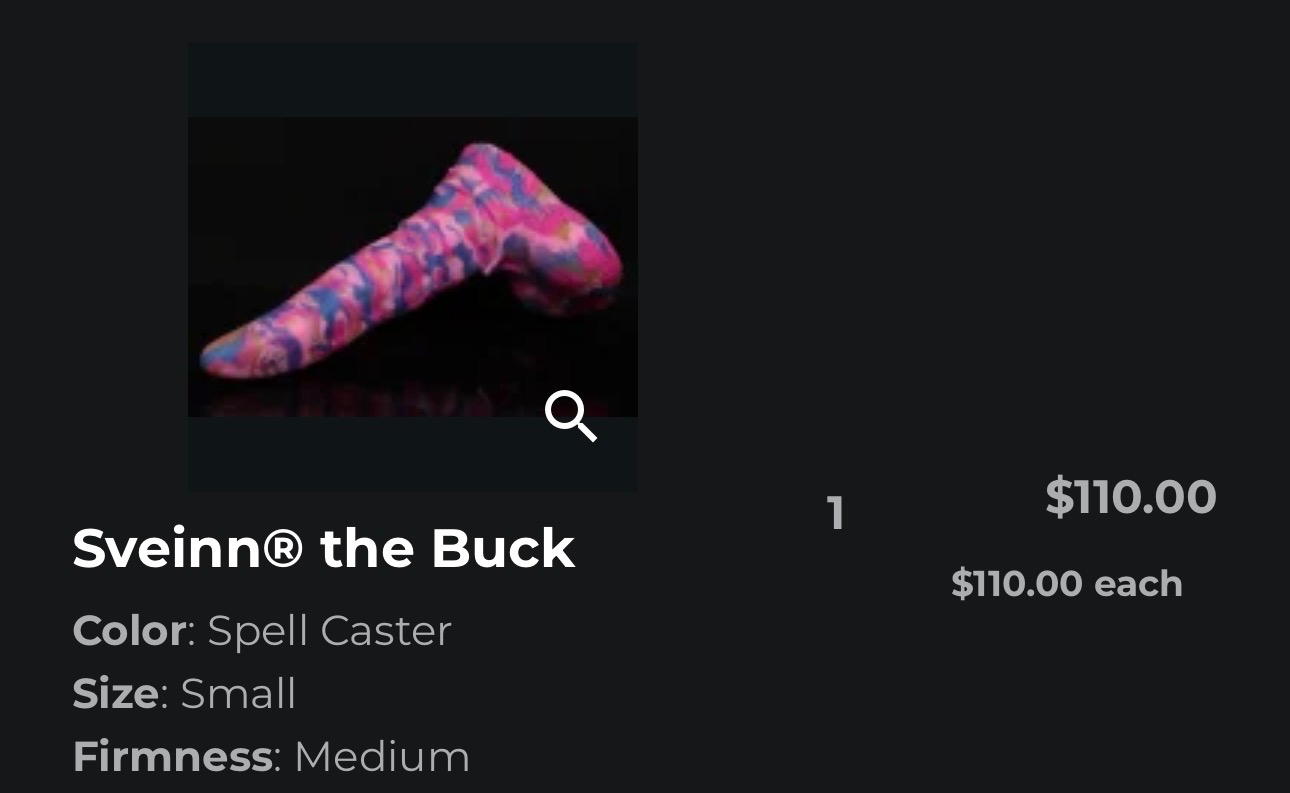
Task: Click the registered trademark symbol in title
Action: (282, 548)
